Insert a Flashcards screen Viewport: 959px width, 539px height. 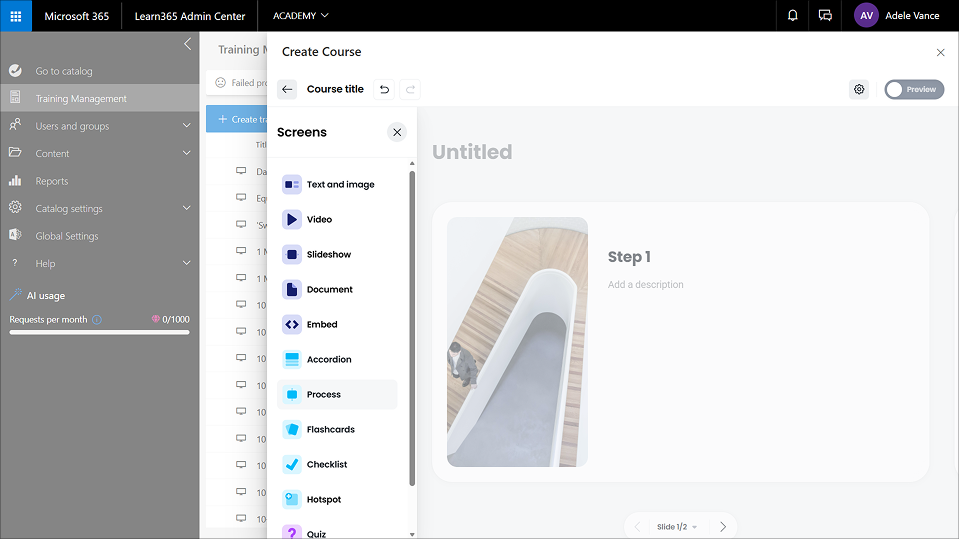(330, 429)
